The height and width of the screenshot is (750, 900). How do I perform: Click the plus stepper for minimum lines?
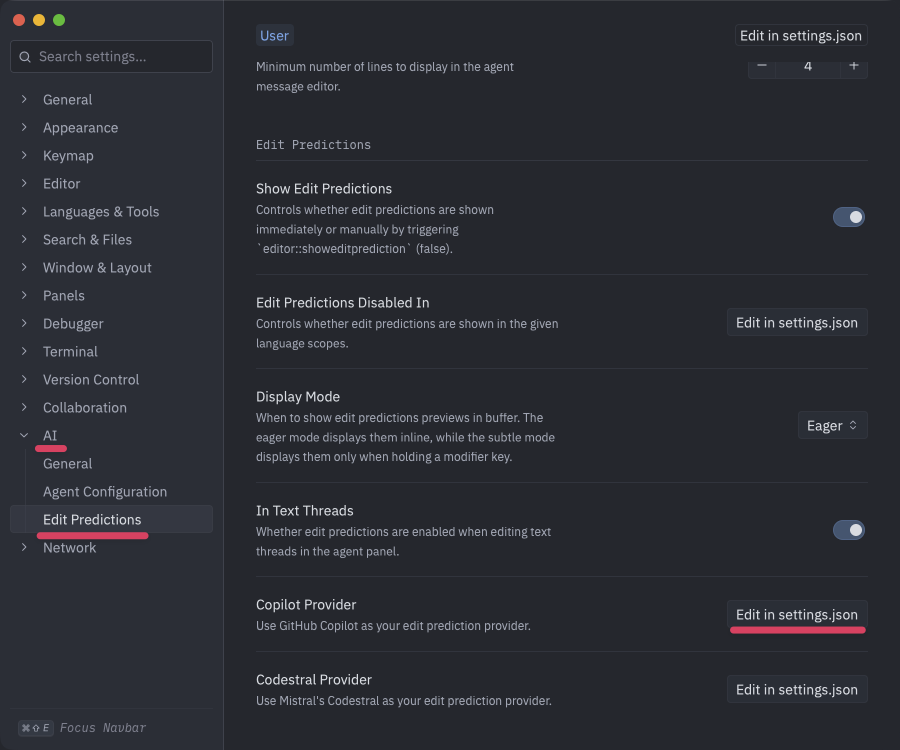click(x=853, y=66)
